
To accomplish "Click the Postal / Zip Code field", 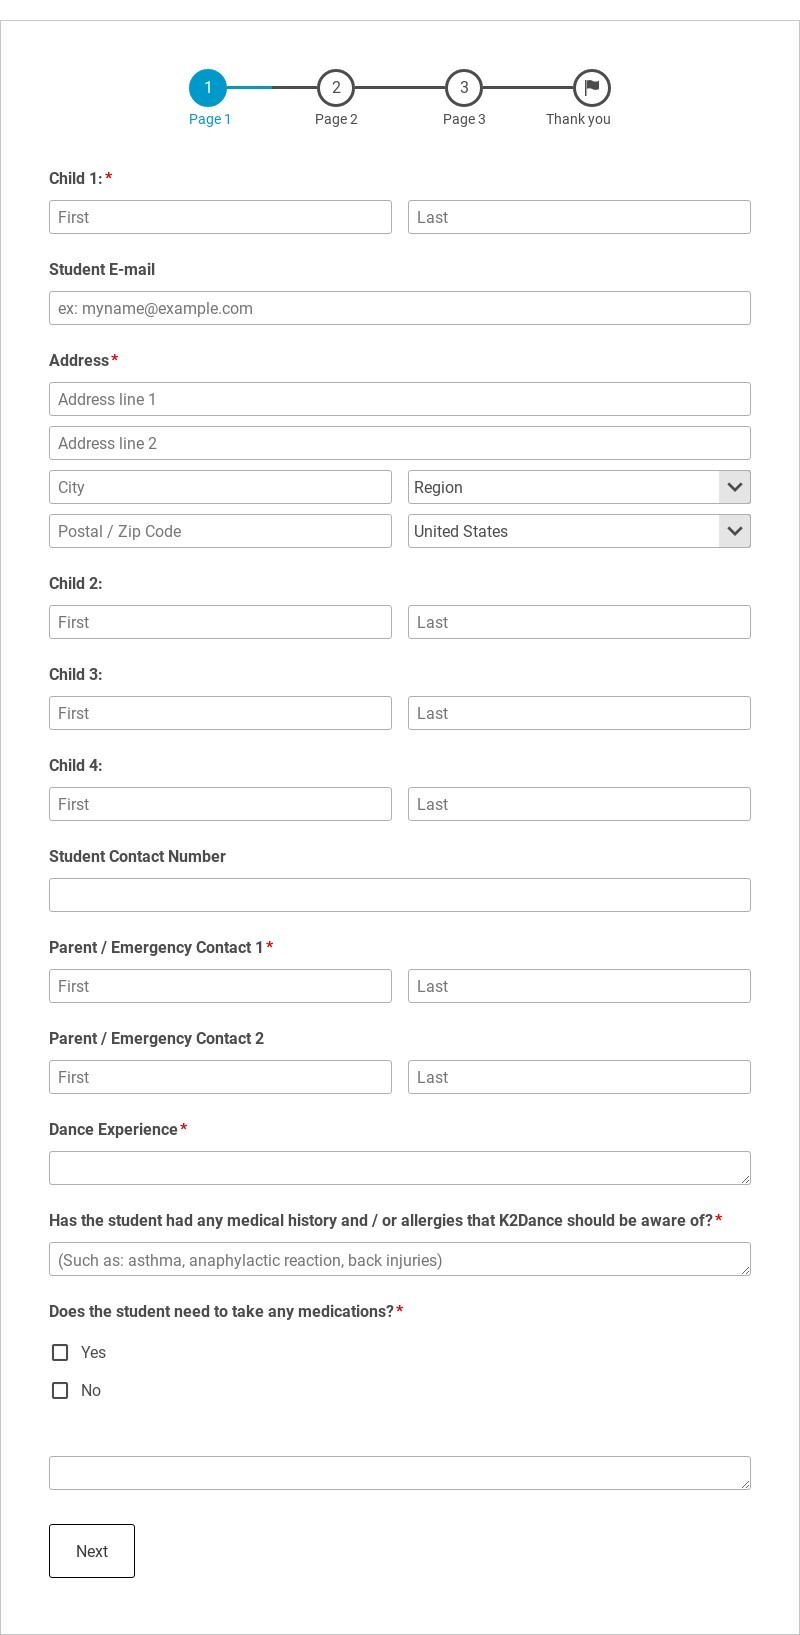I will [220, 531].
